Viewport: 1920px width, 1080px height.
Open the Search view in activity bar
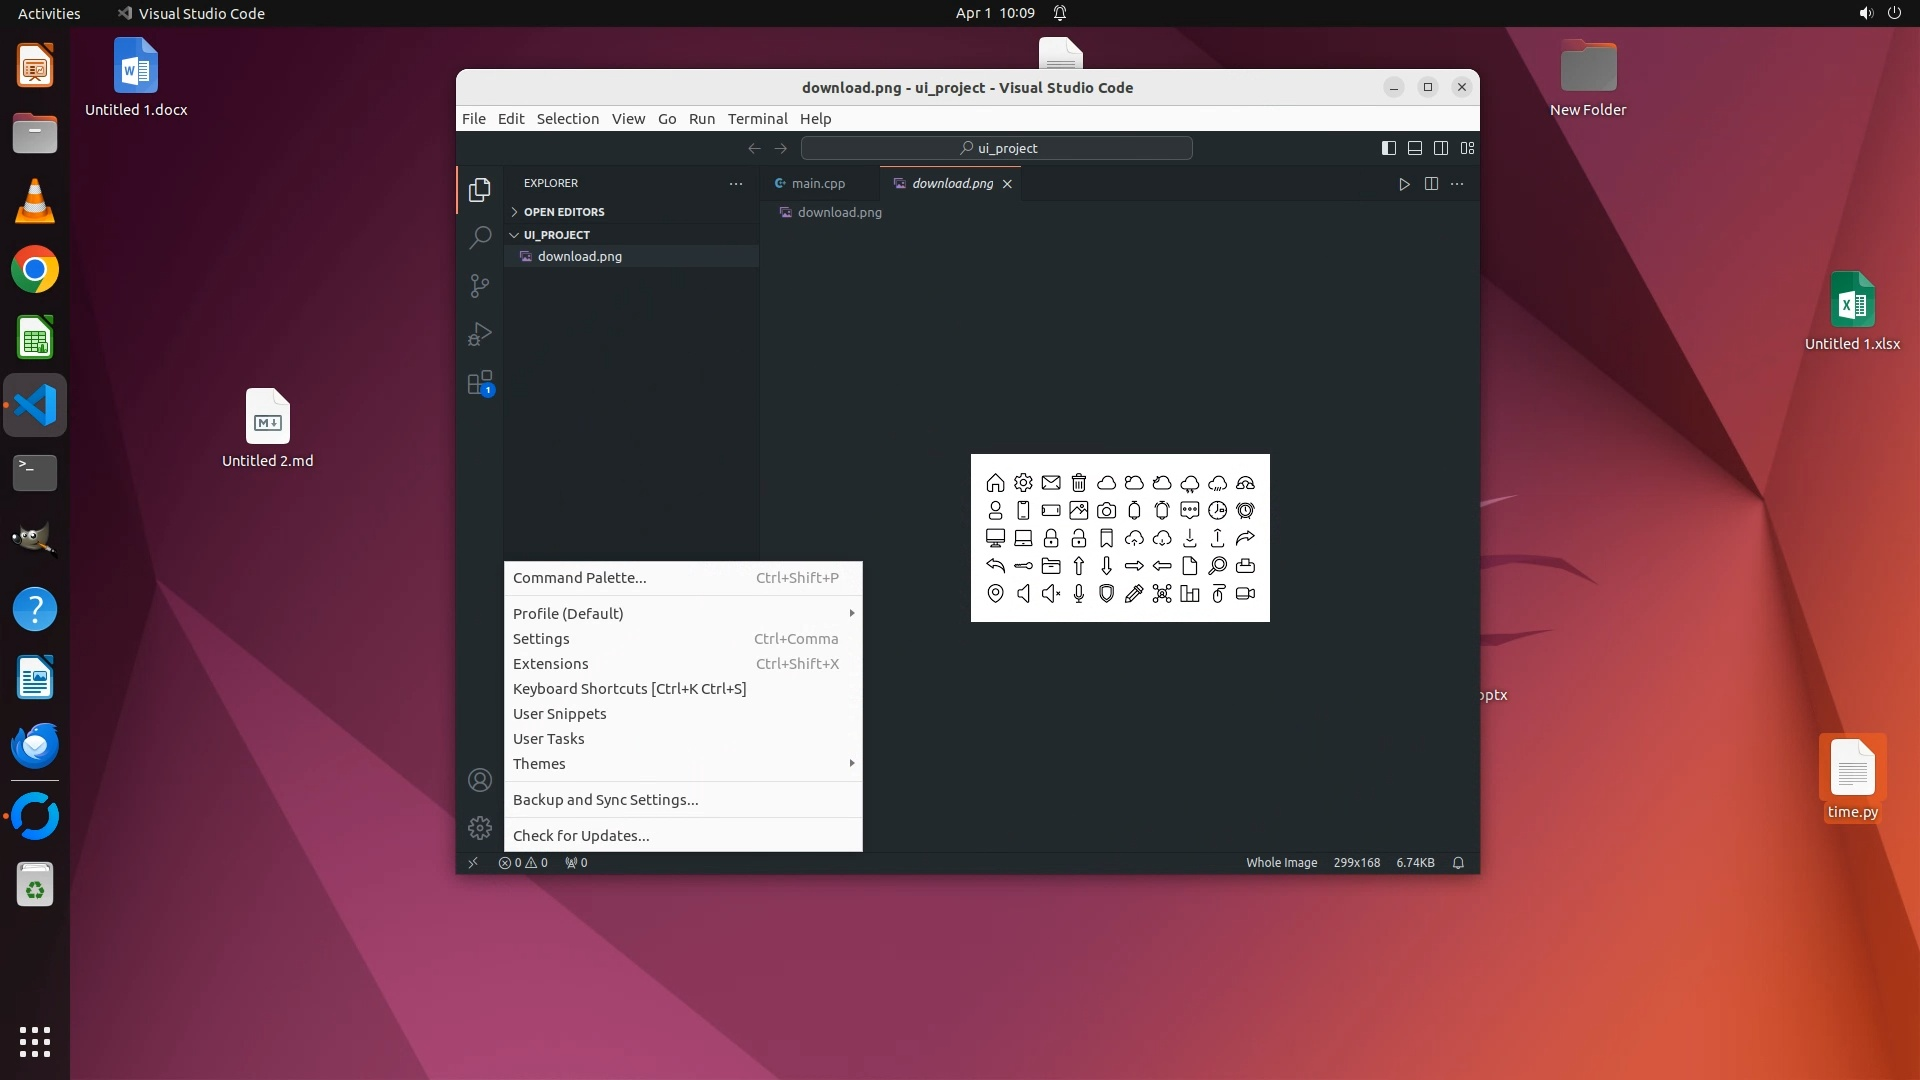(480, 238)
